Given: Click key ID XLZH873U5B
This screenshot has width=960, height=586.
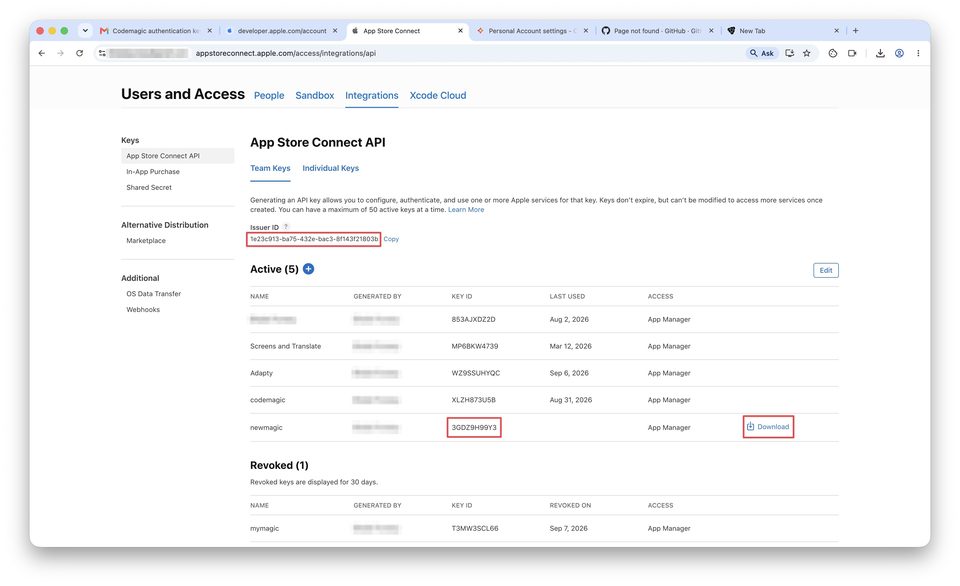Looking at the screenshot, I should click(473, 400).
